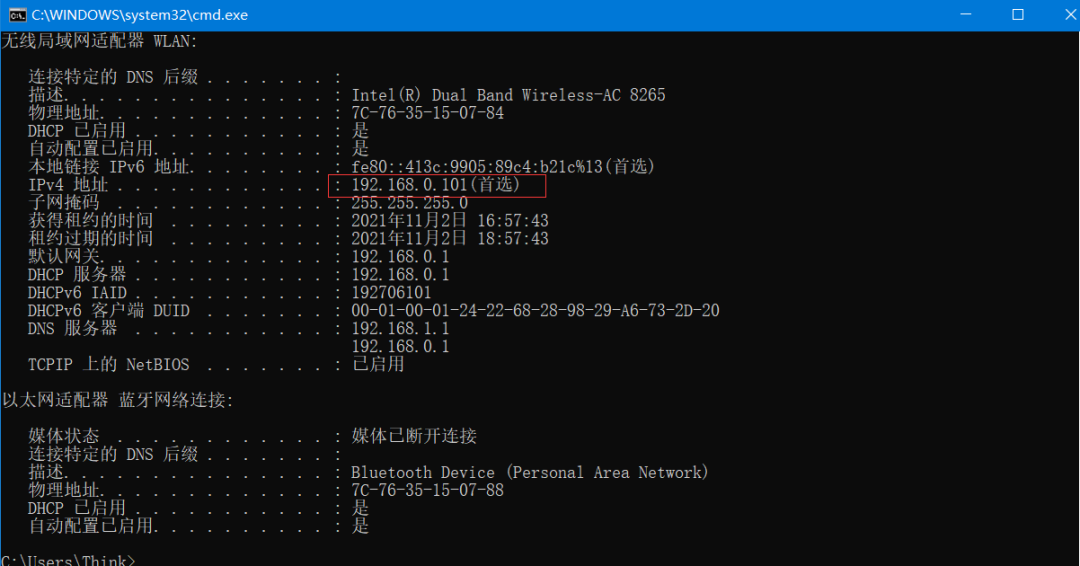The height and width of the screenshot is (566, 1080).
Task: Click the WLAN adapter heading line
Action: tap(99, 41)
